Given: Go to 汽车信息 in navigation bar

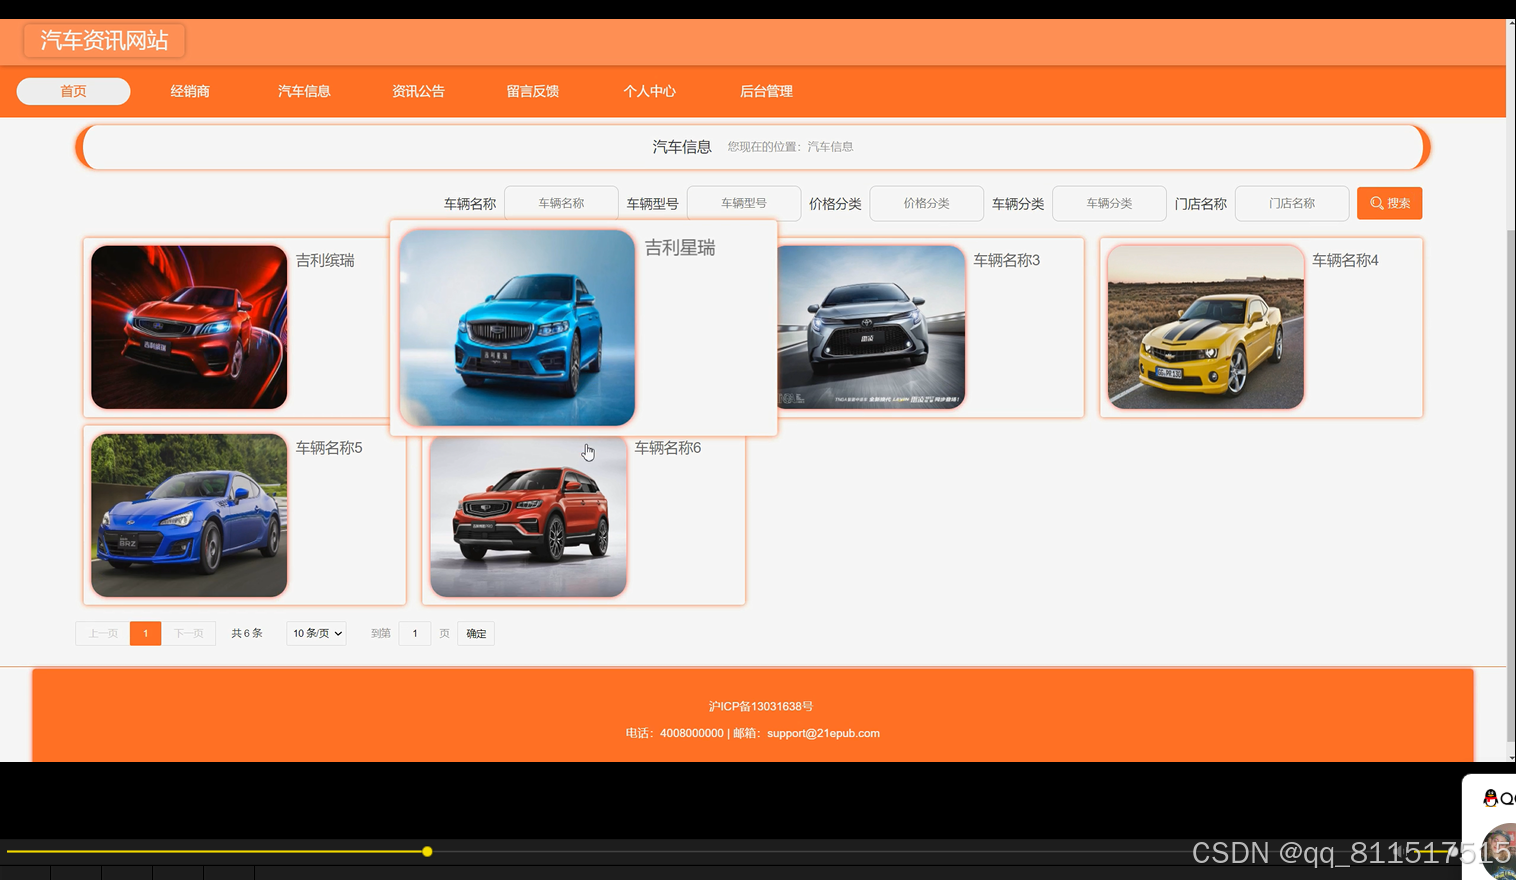Looking at the screenshot, I should click(304, 91).
